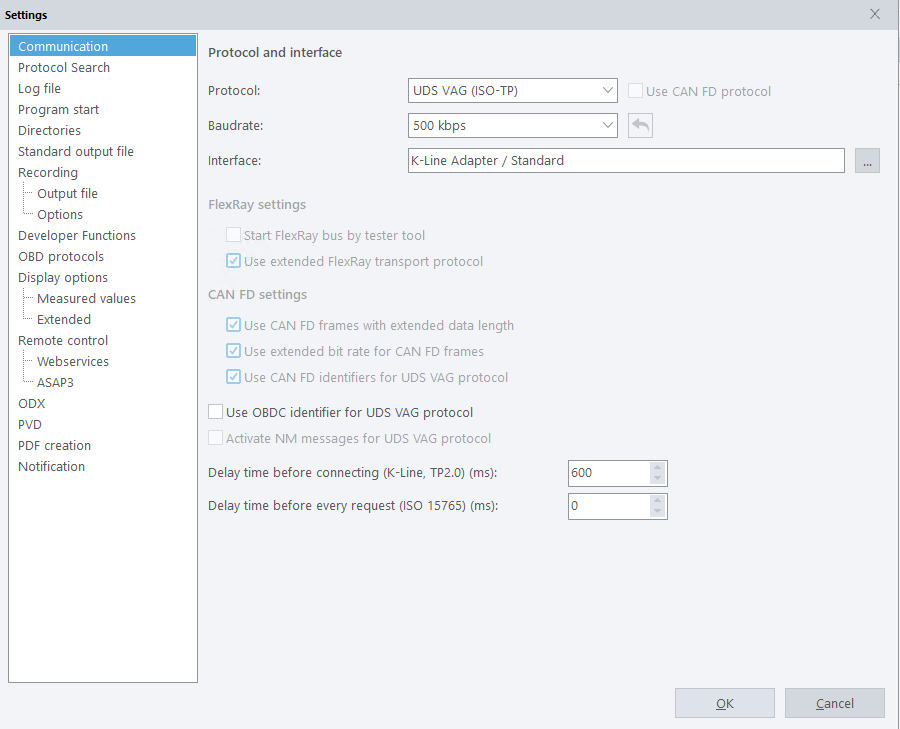This screenshot has height=729, width=900.
Task: Select Communication in the settings tree
Action: 103,46
